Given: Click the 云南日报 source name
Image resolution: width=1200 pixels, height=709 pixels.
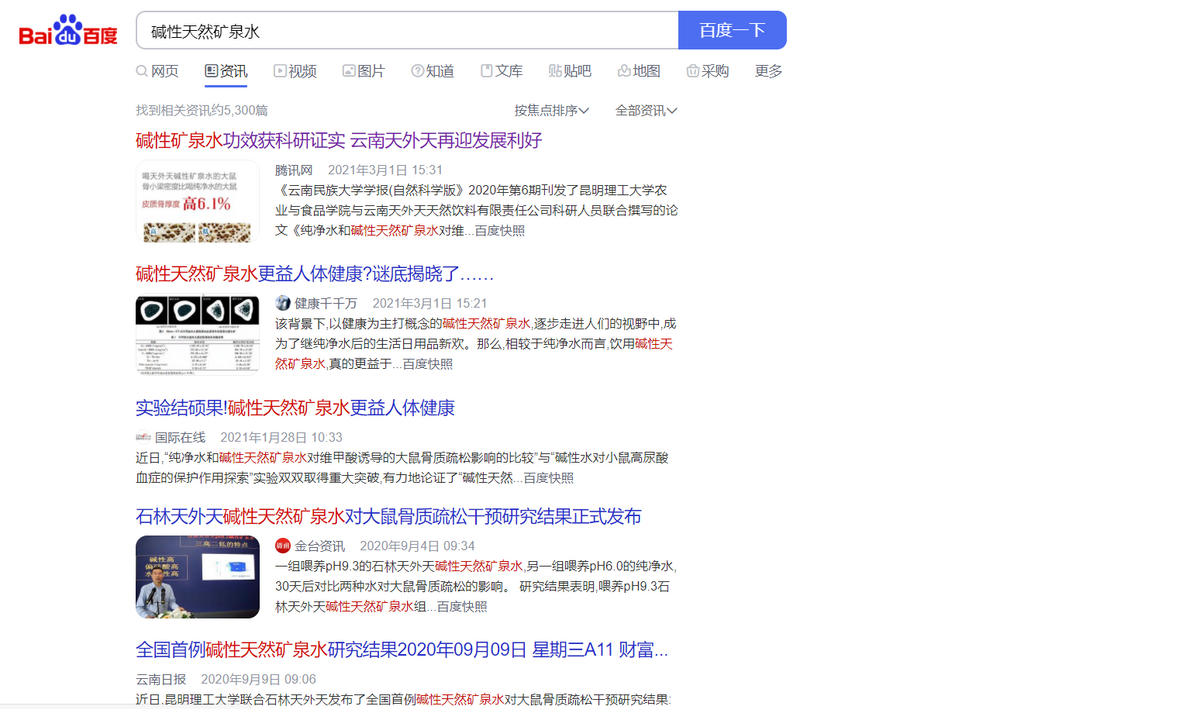Looking at the screenshot, I should [161, 679].
